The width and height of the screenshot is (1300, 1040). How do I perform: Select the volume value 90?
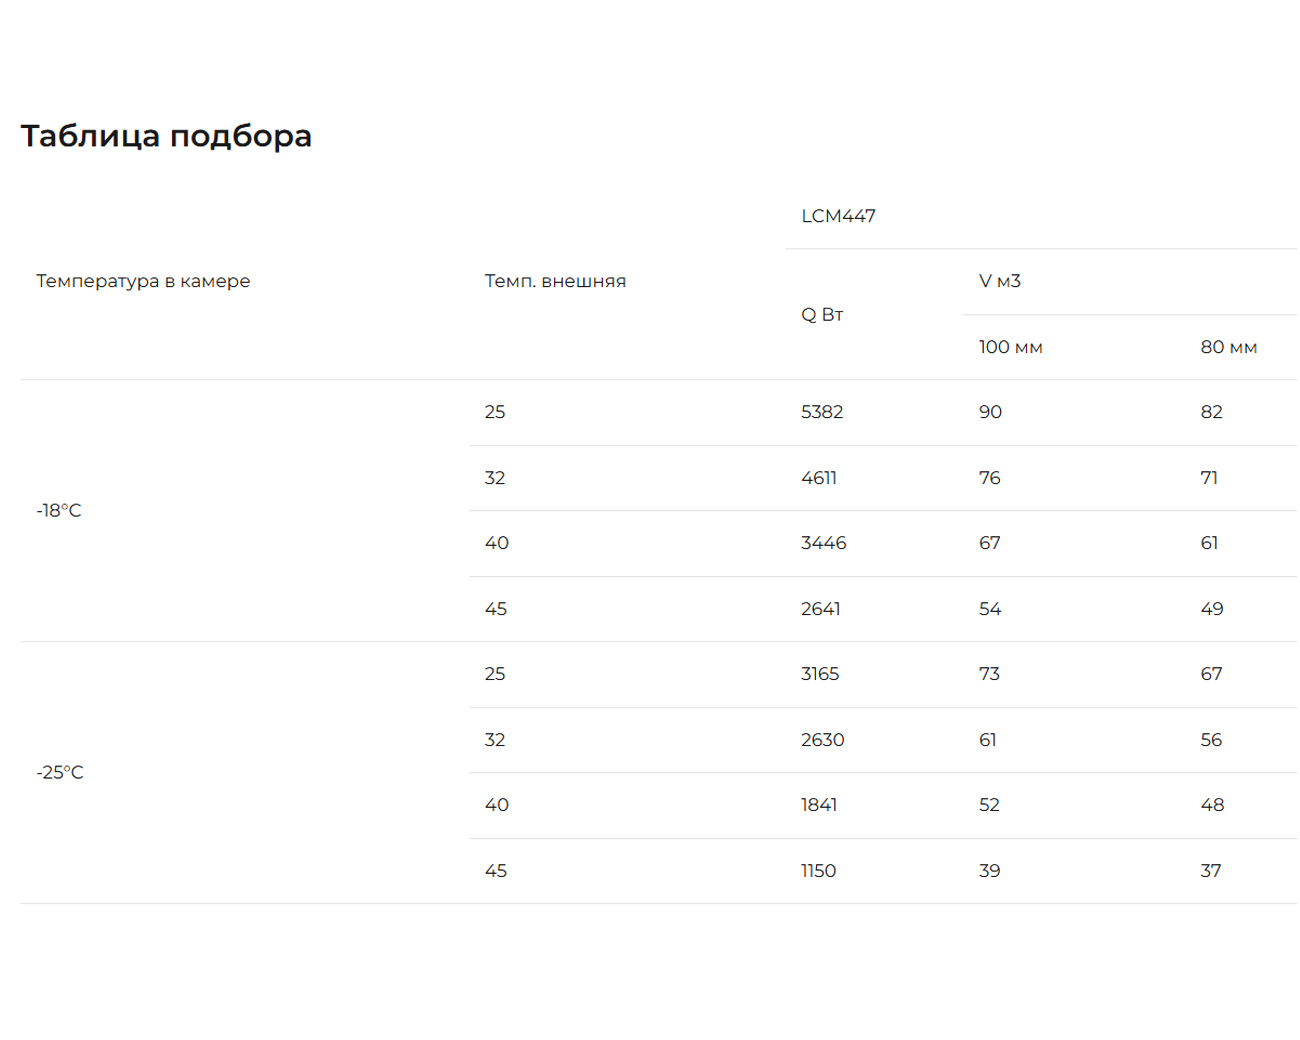click(990, 412)
